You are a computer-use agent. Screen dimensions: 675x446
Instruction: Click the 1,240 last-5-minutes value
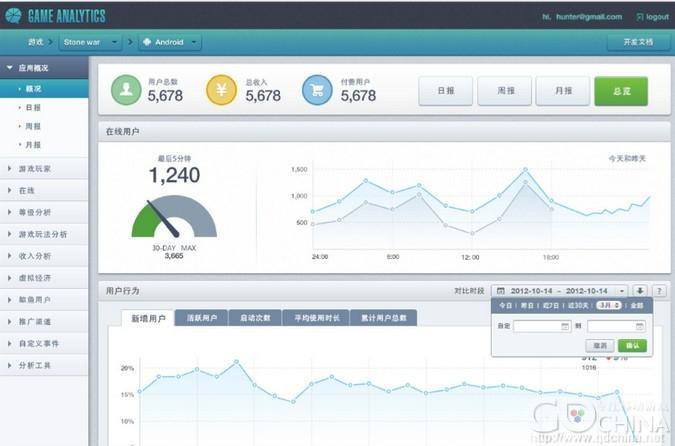tap(174, 175)
